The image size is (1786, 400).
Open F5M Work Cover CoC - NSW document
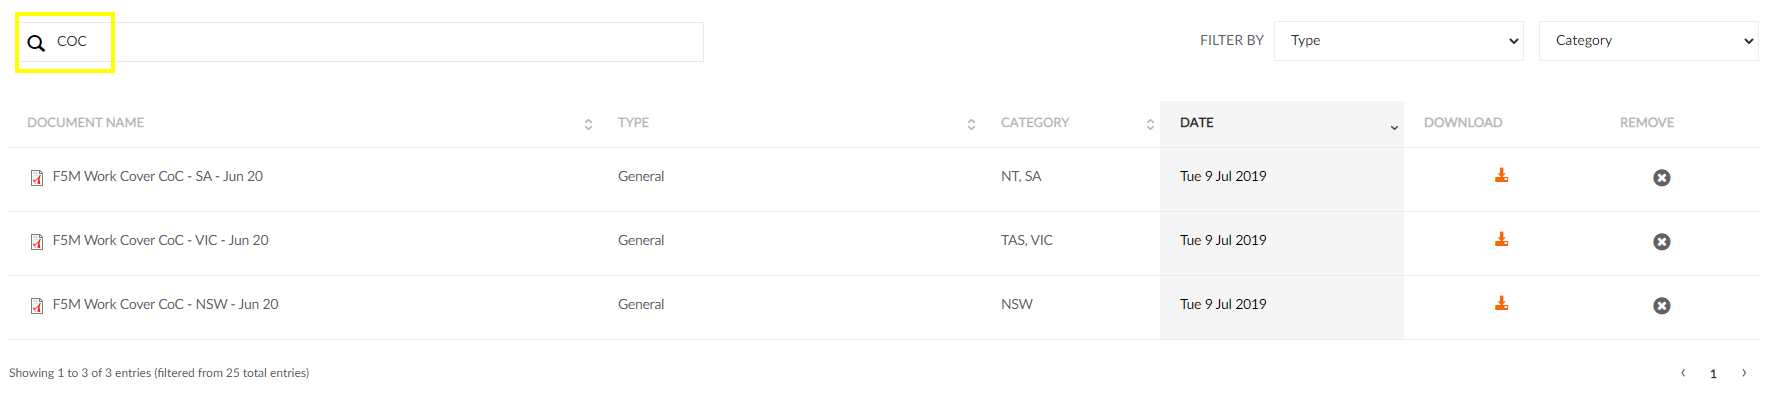tap(166, 304)
